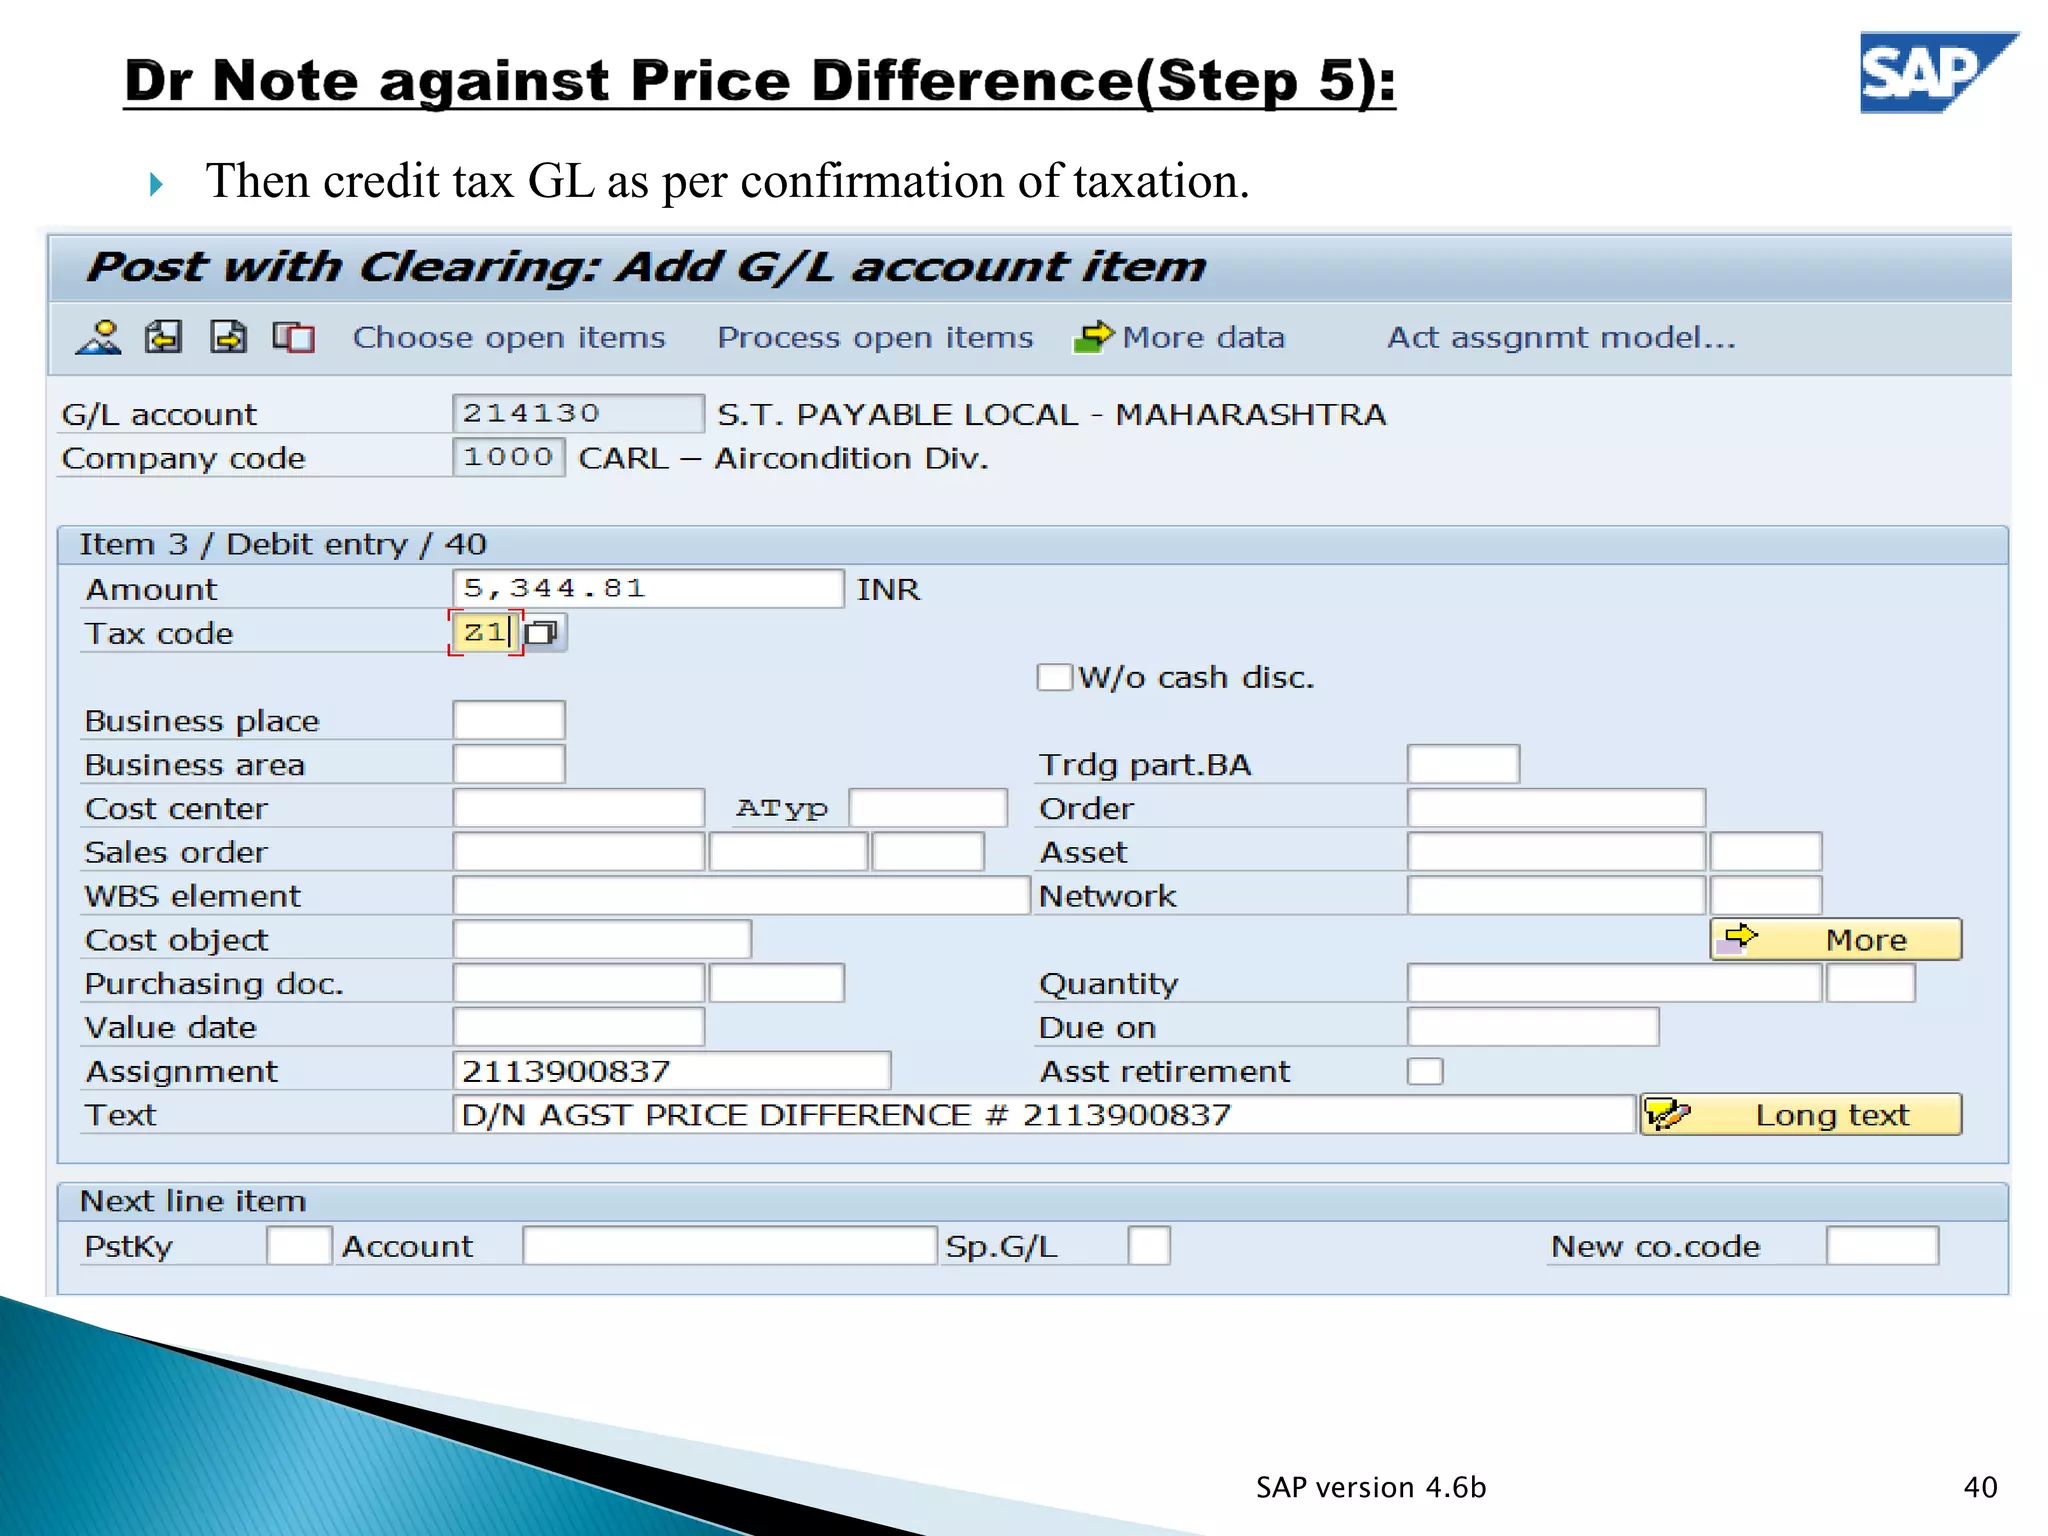Select Process open items

pos(875,338)
